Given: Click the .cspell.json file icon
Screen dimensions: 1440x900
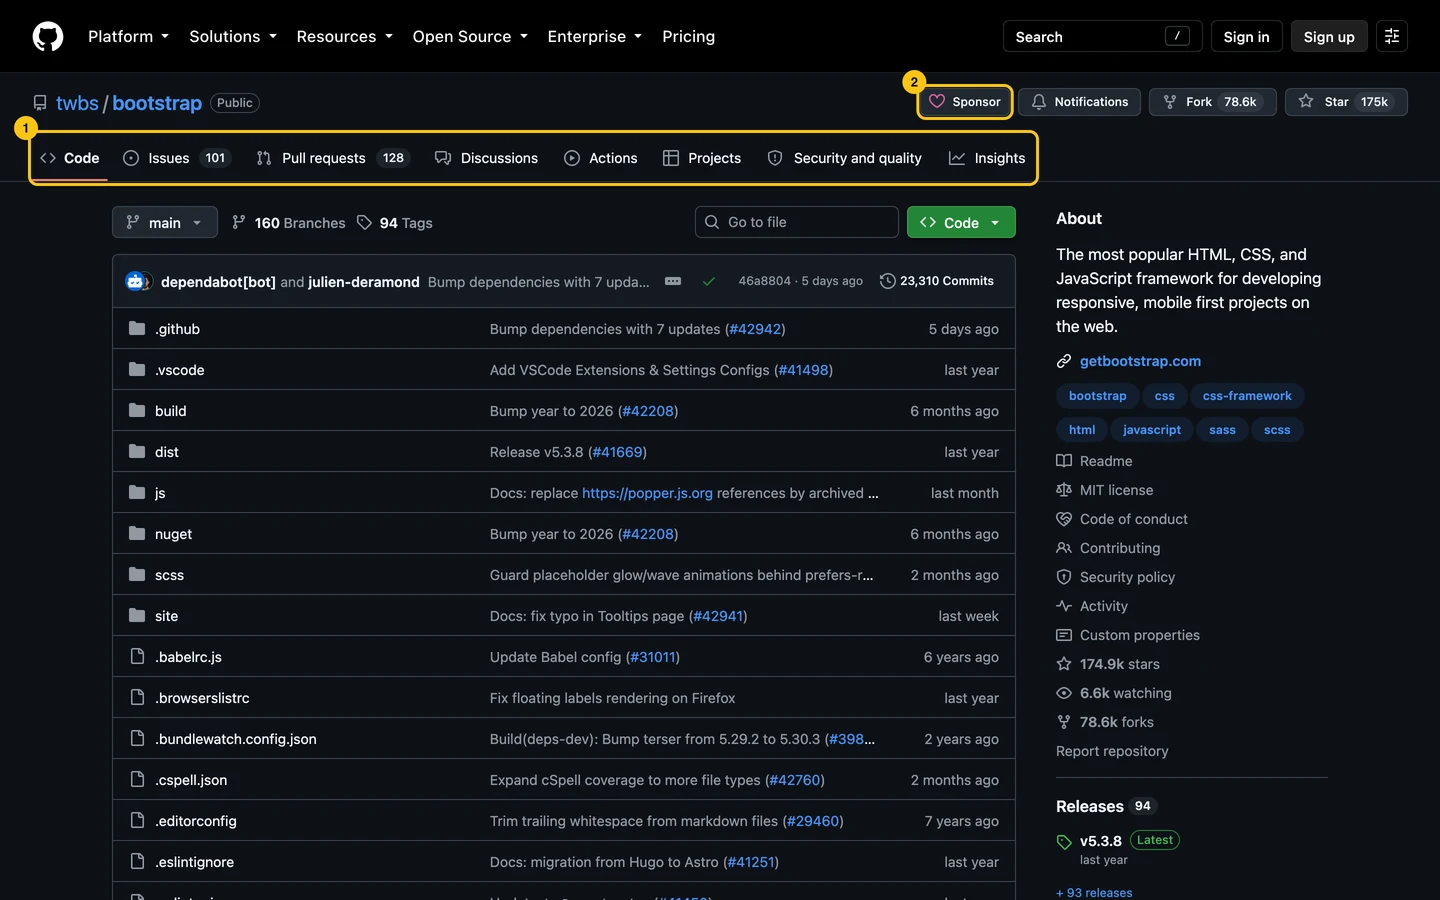Looking at the screenshot, I should (137, 780).
